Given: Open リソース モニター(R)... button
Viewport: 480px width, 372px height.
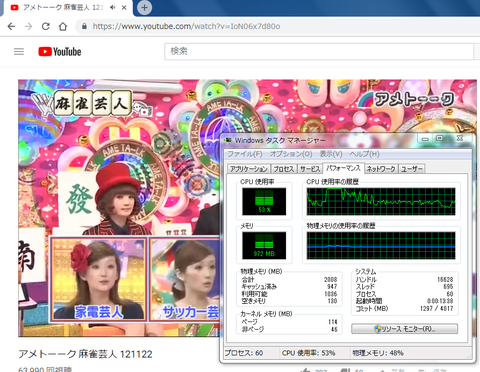Looking at the screenshot, I should [404, 329].
